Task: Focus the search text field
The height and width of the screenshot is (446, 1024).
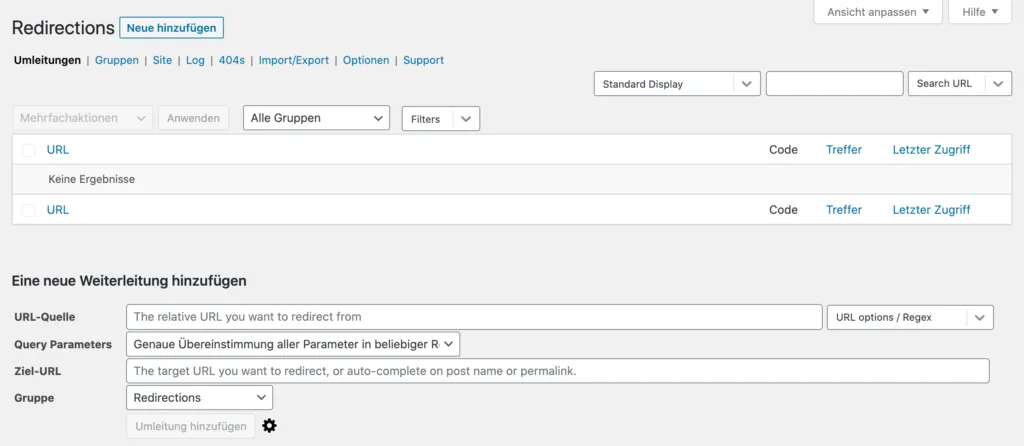Action: point(835,84)
